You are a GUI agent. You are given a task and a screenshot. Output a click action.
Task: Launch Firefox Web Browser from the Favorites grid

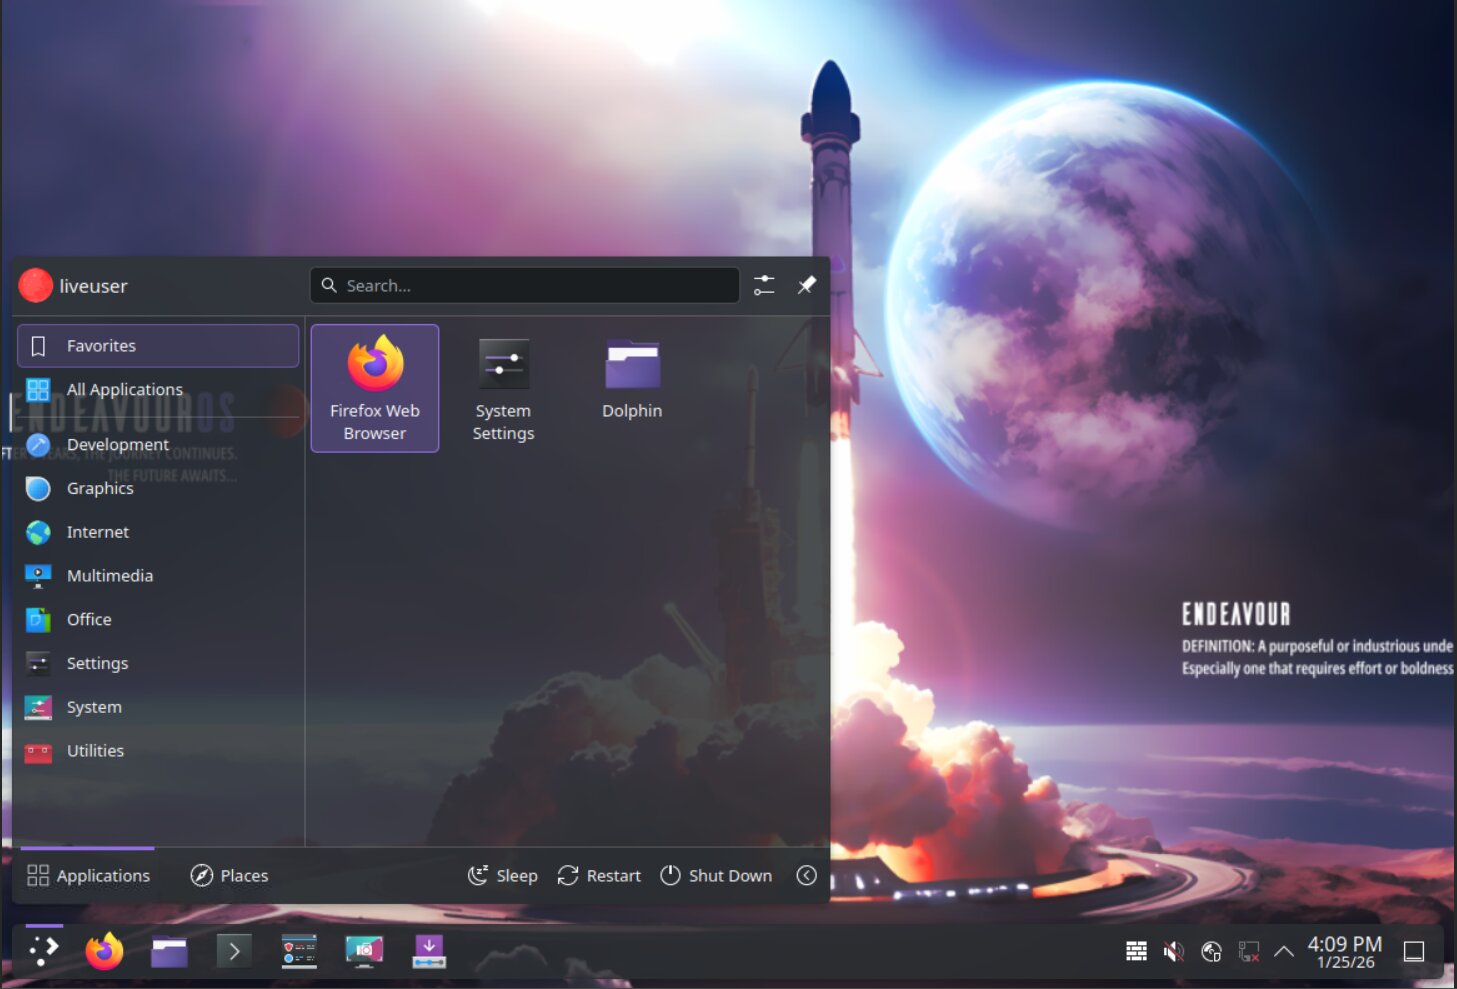pyautogui.click(x=375, y=388)
